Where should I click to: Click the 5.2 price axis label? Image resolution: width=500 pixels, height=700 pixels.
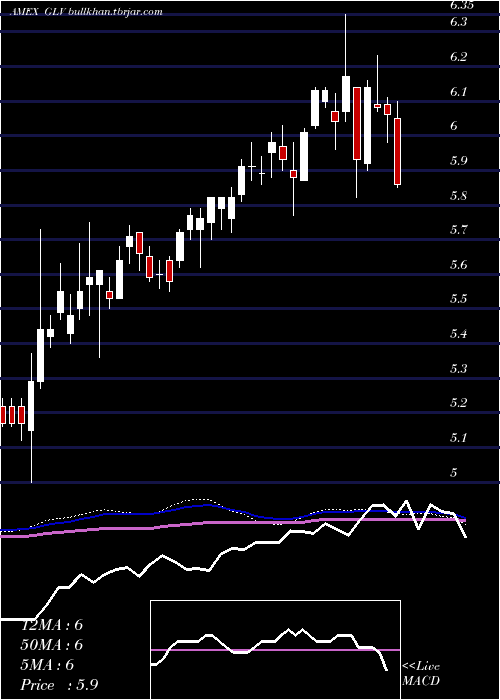[x=458, y=403]
